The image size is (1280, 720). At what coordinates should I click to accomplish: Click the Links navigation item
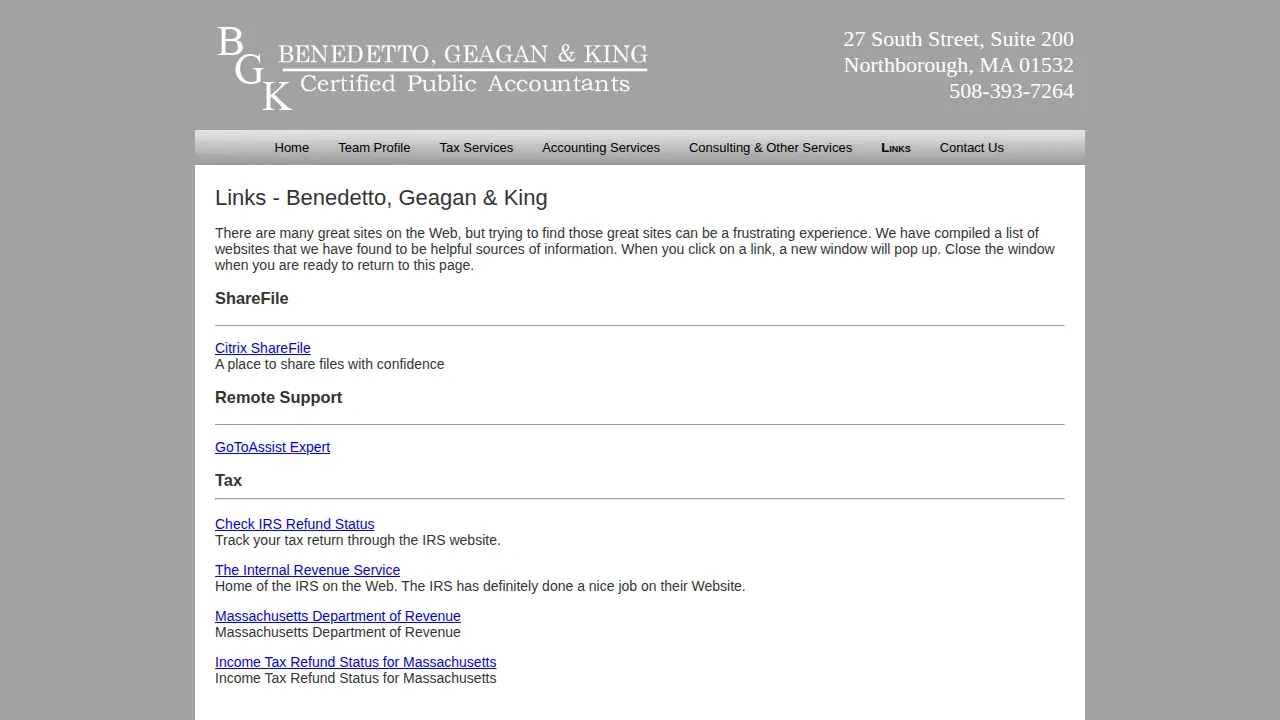pos(896,148)
